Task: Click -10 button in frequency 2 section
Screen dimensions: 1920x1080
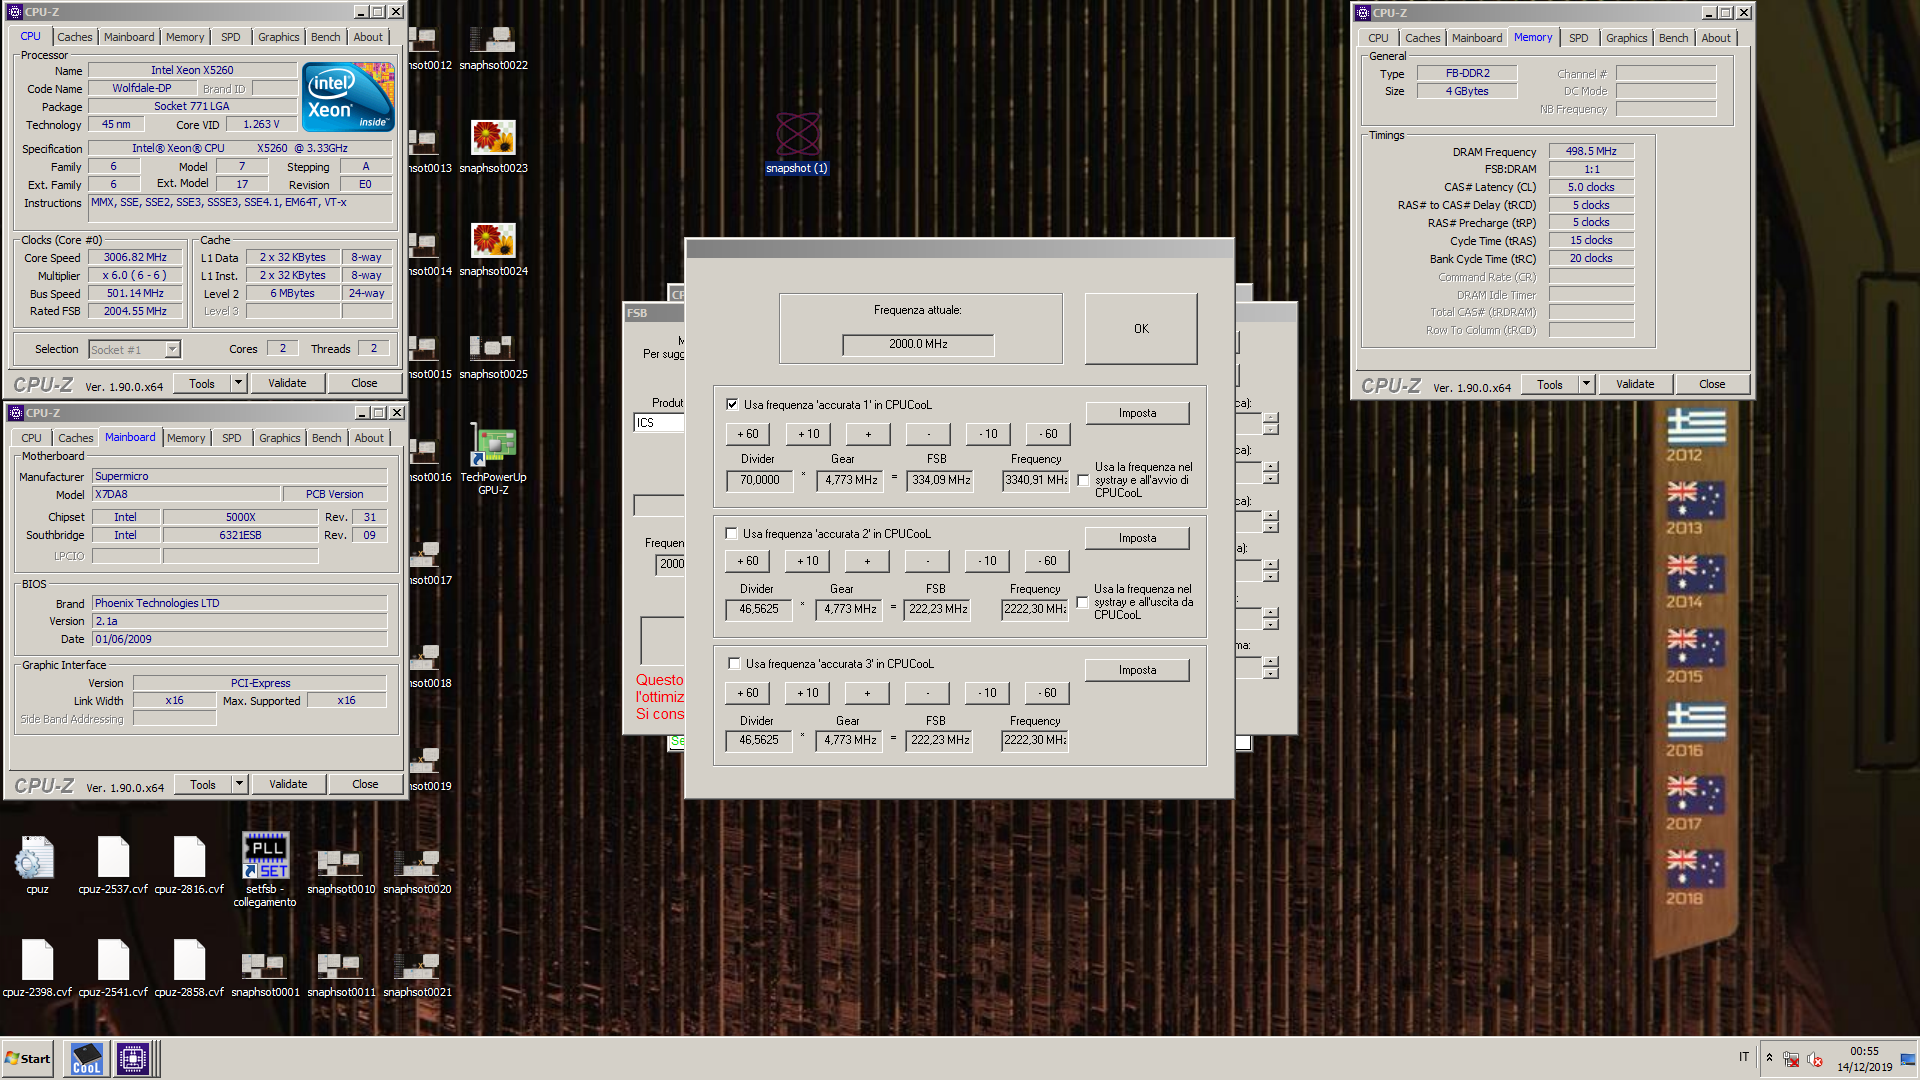Action: tap(987, 561)
